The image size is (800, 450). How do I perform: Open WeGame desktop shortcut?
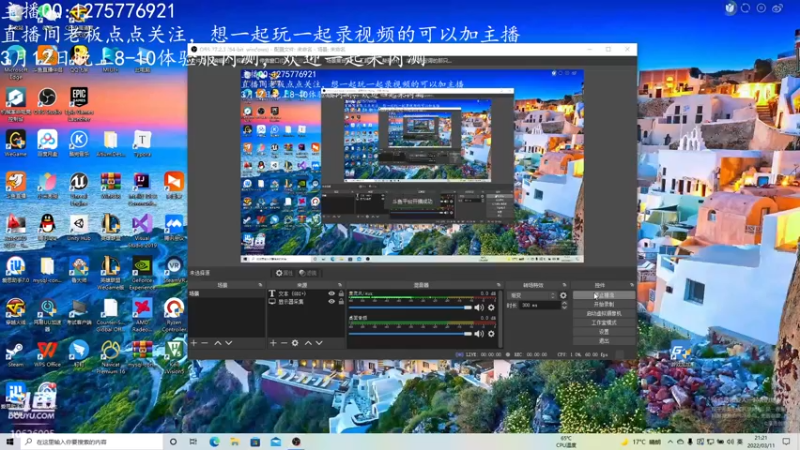15,143
